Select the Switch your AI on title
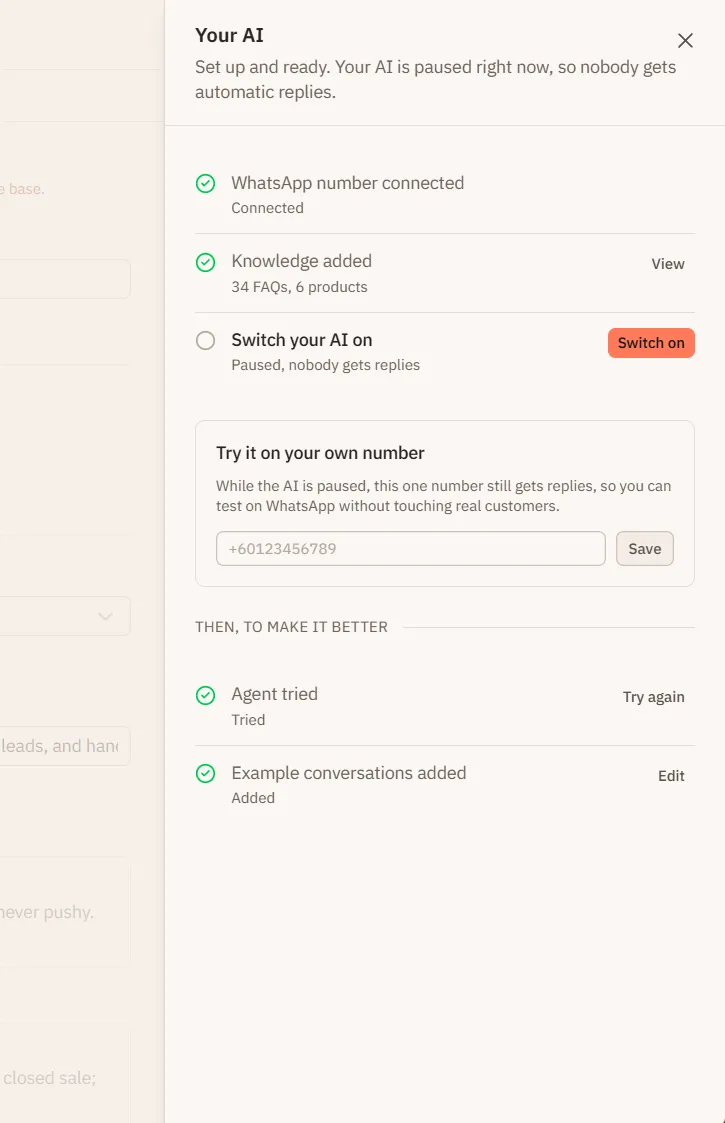The width and height of the screenshot is (725, 1123). click(x=302, y=340)
